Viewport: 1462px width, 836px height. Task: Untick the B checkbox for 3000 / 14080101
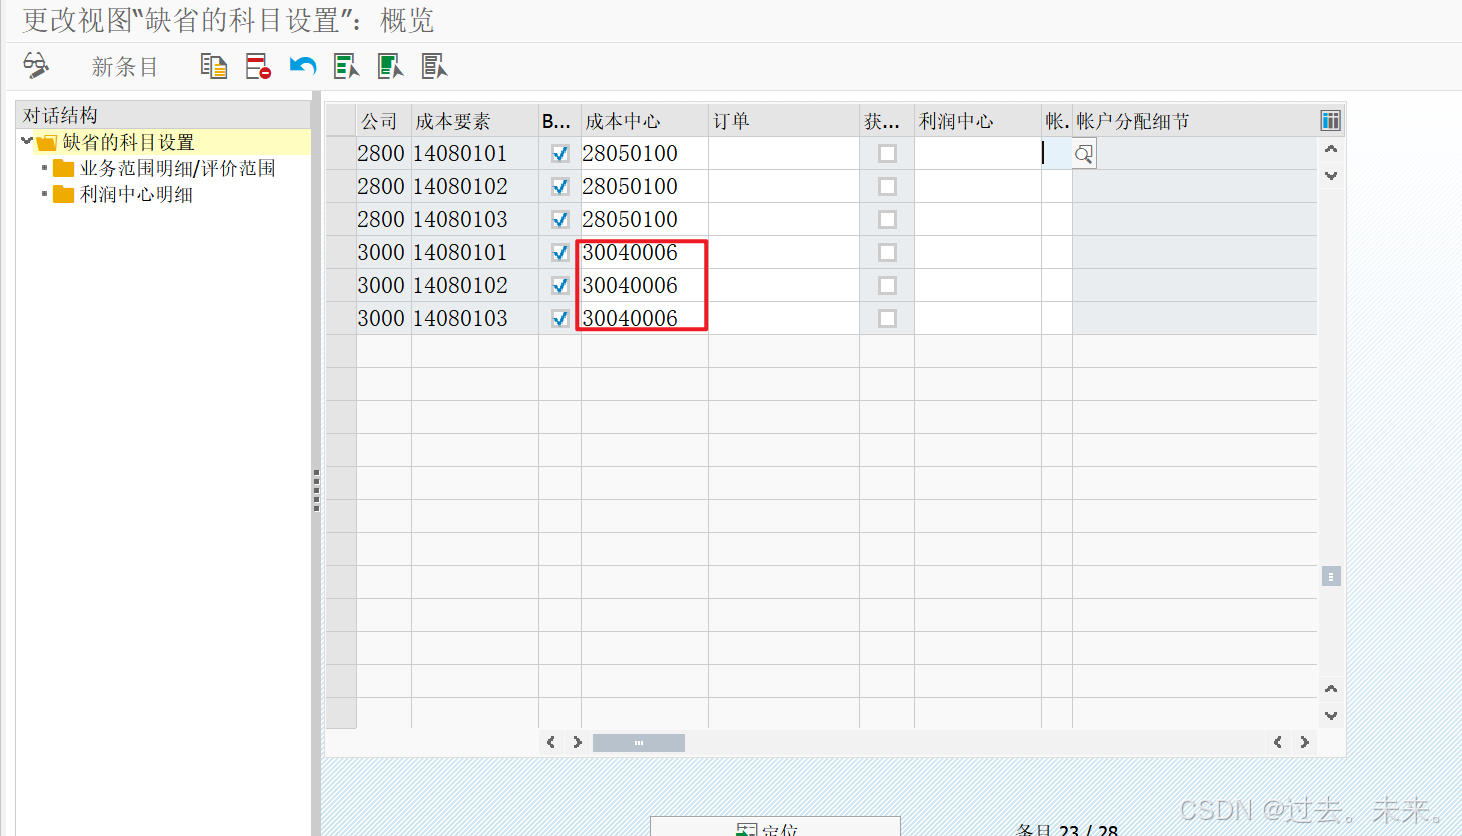(x=560, y=253)
